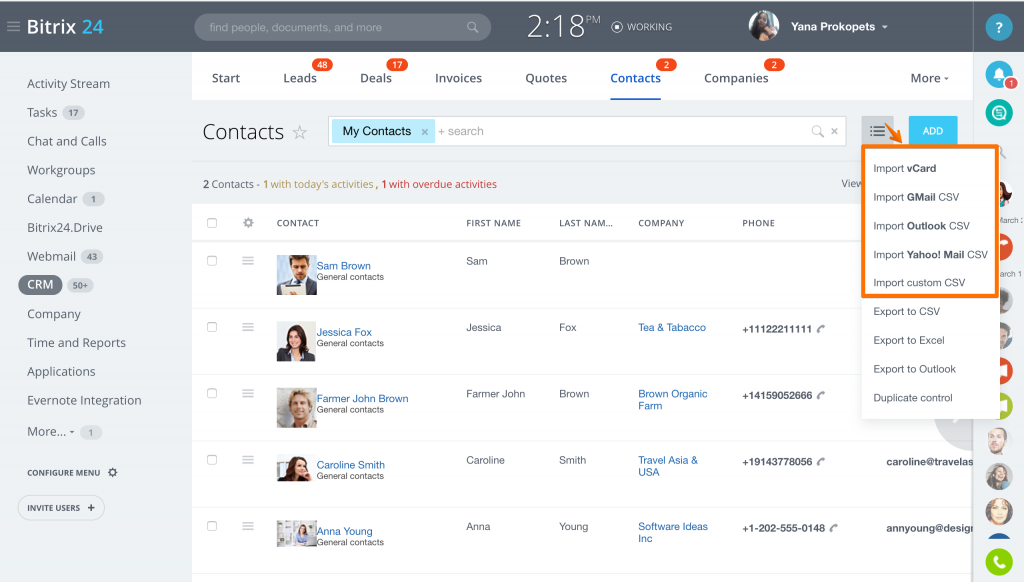
Task: Open Sam Brown contact link
Action: pyautogui.click(x=344, y=266)
